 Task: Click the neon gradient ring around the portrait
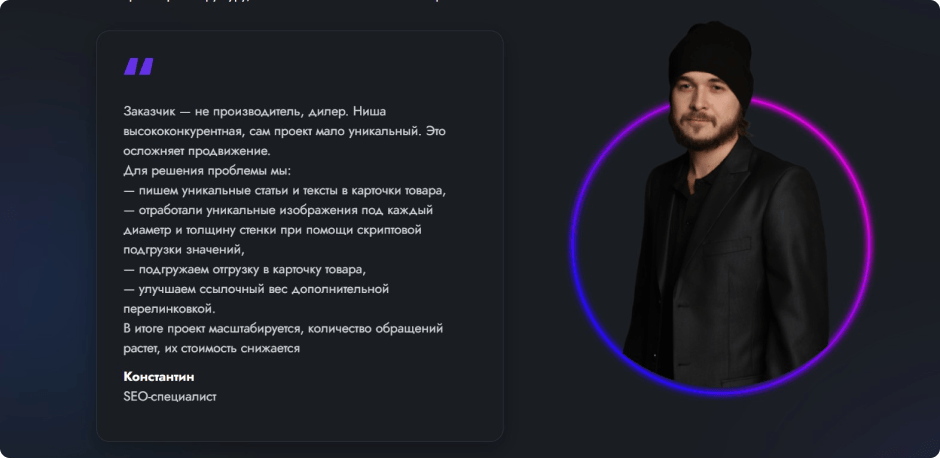580,250
